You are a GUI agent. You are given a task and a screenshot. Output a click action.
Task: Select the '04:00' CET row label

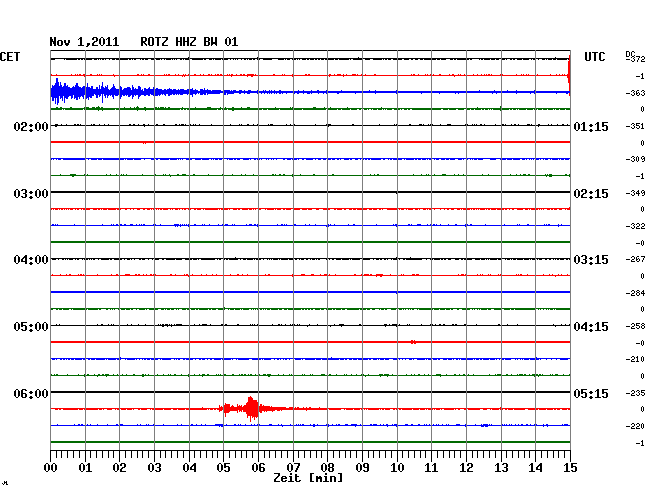click(31, 260)
